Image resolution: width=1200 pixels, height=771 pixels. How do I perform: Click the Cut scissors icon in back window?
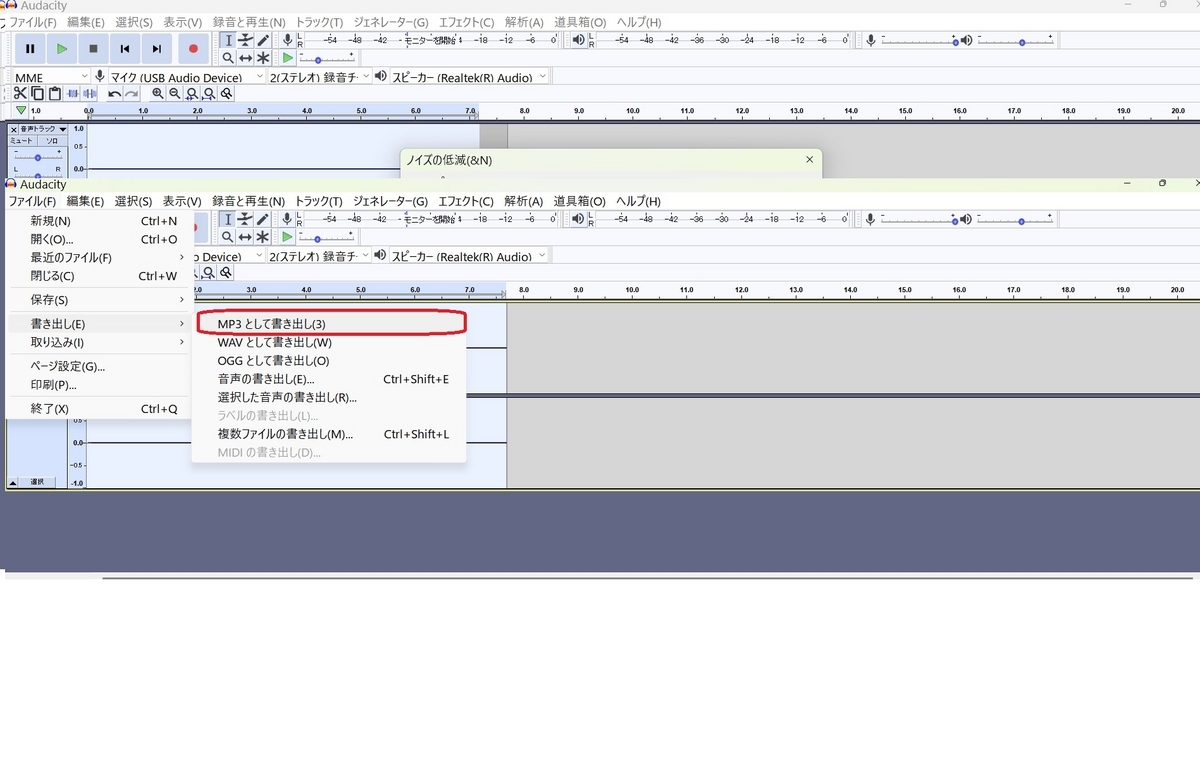pos(21,93)
